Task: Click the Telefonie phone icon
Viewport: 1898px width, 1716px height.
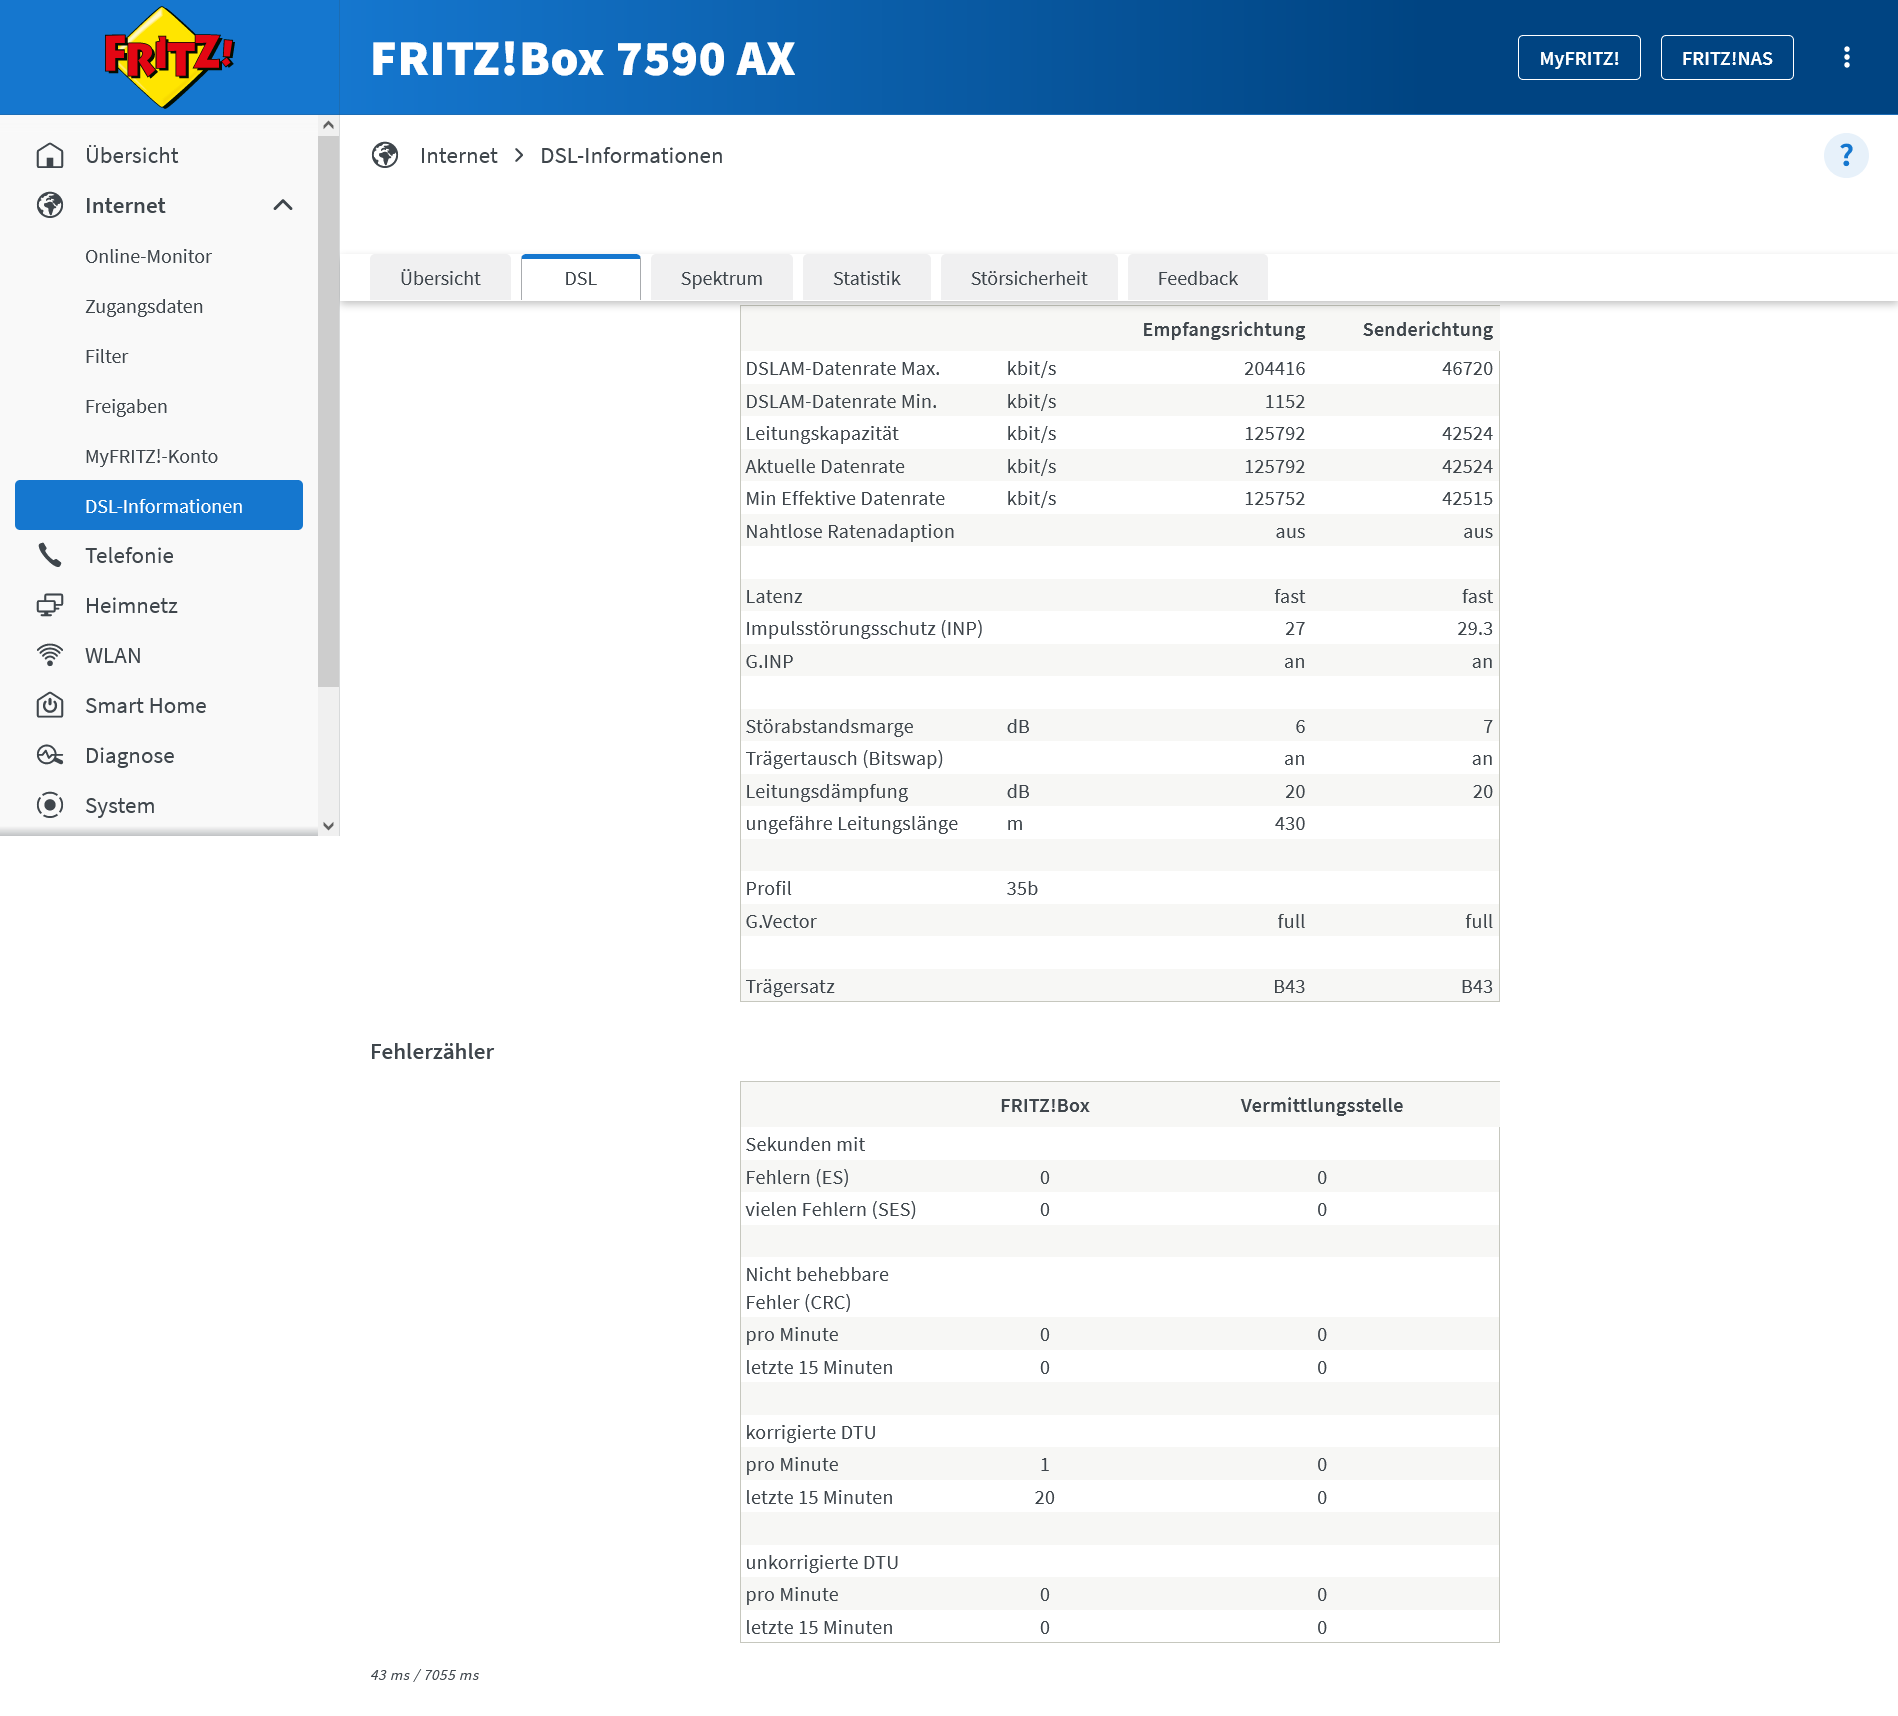Action: 50,555
